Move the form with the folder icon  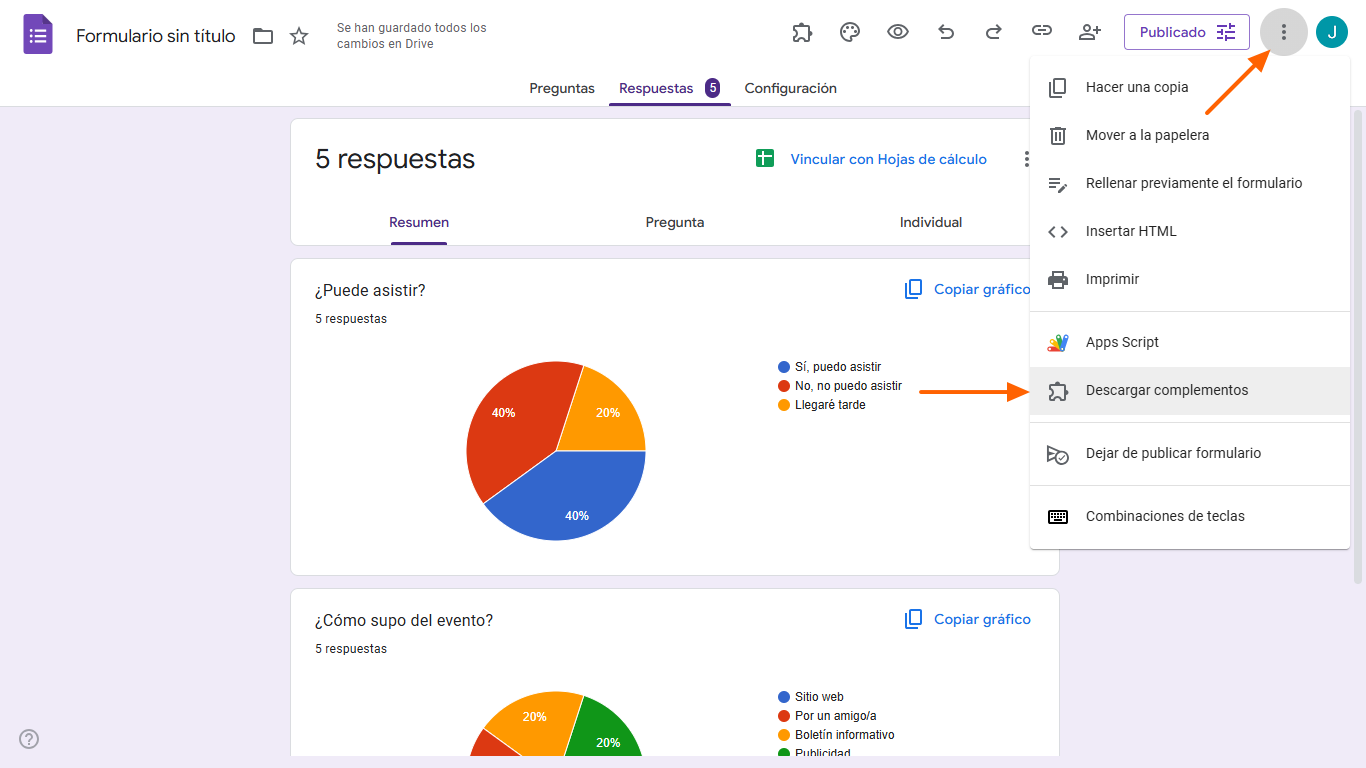[262, 35]
